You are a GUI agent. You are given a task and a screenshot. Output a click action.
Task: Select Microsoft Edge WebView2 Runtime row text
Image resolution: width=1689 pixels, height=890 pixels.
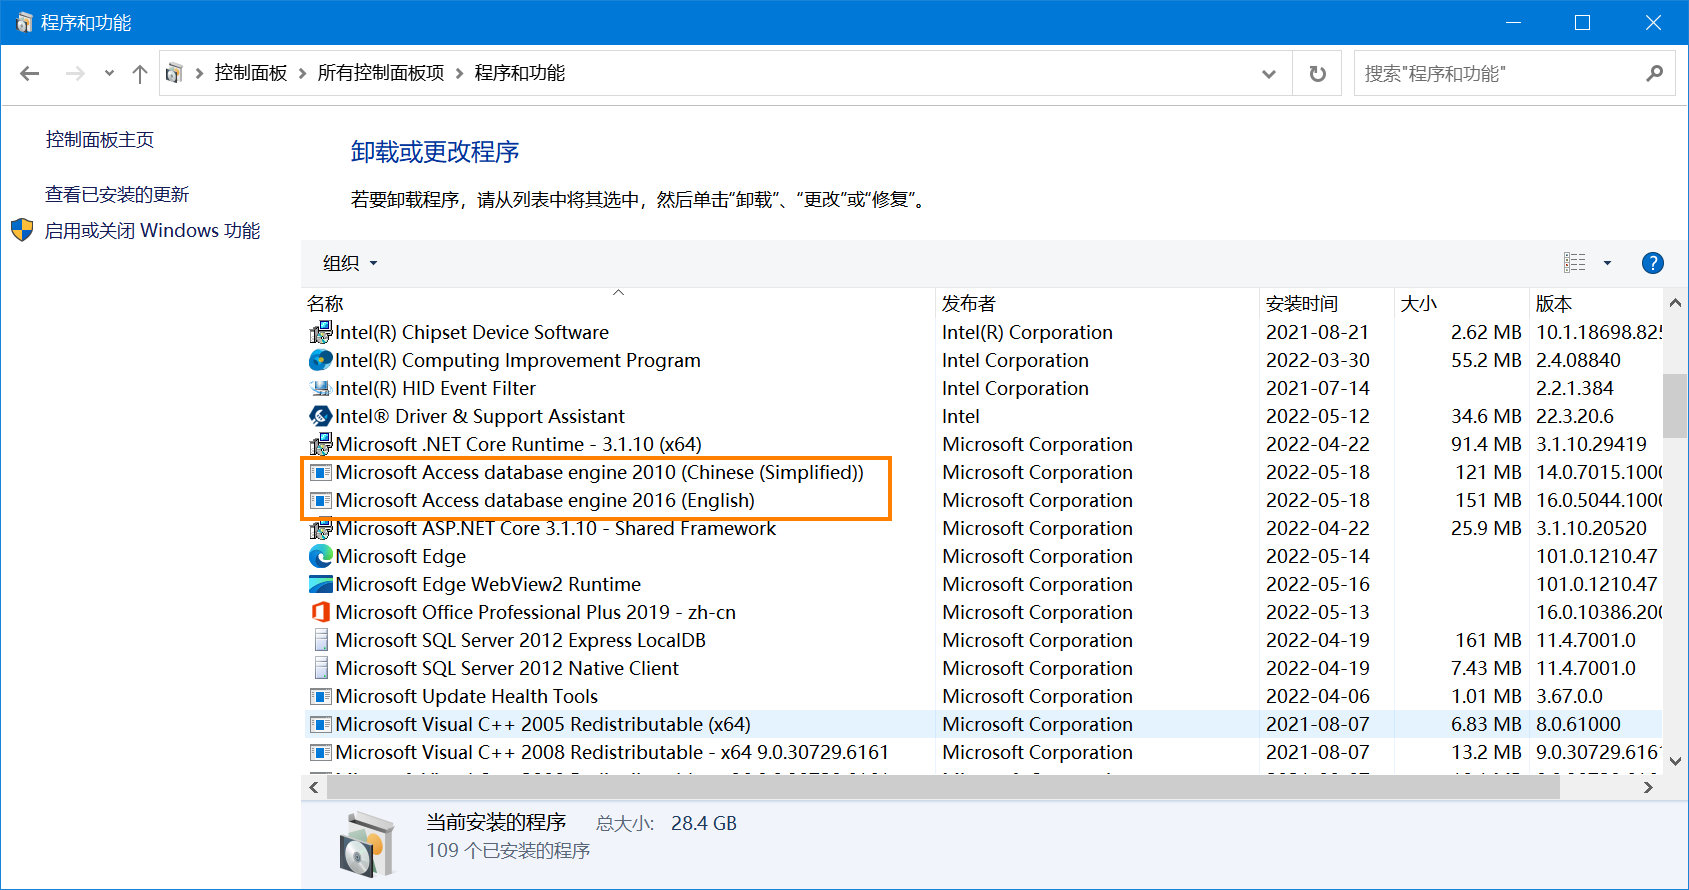(488, 584)
